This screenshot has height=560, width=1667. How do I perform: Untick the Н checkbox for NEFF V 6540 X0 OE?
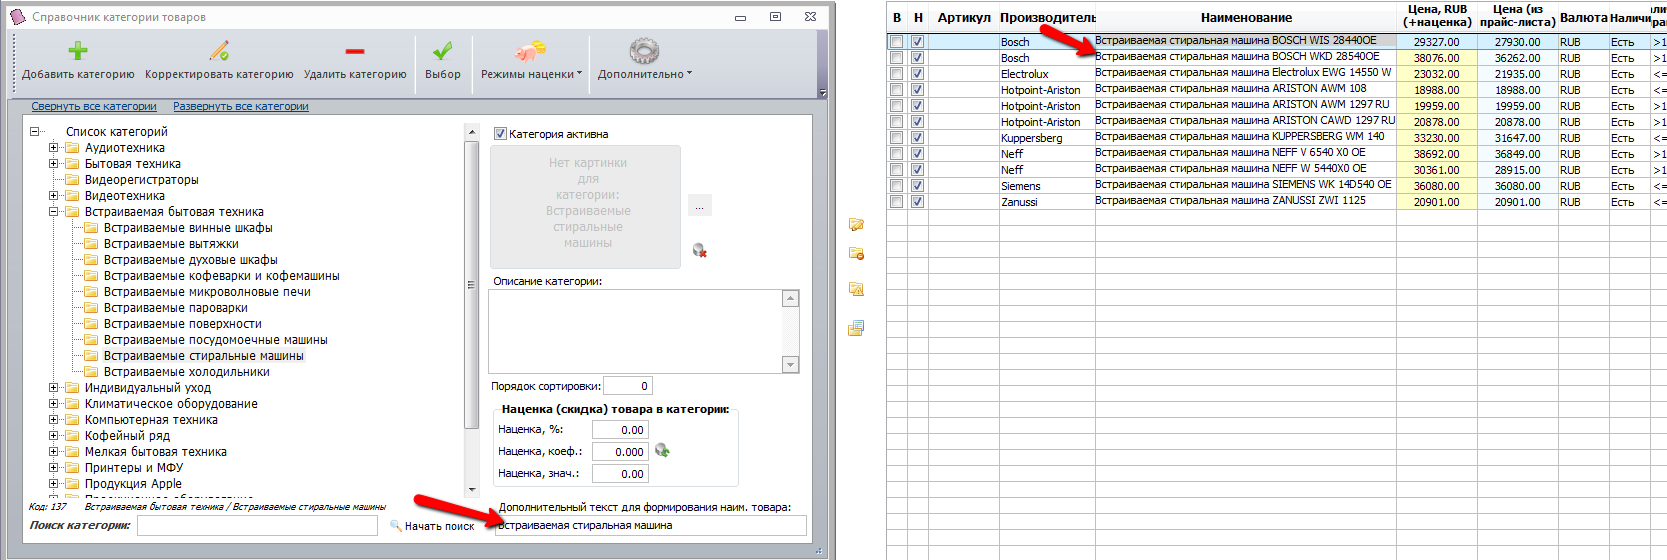tap(917, 154)
